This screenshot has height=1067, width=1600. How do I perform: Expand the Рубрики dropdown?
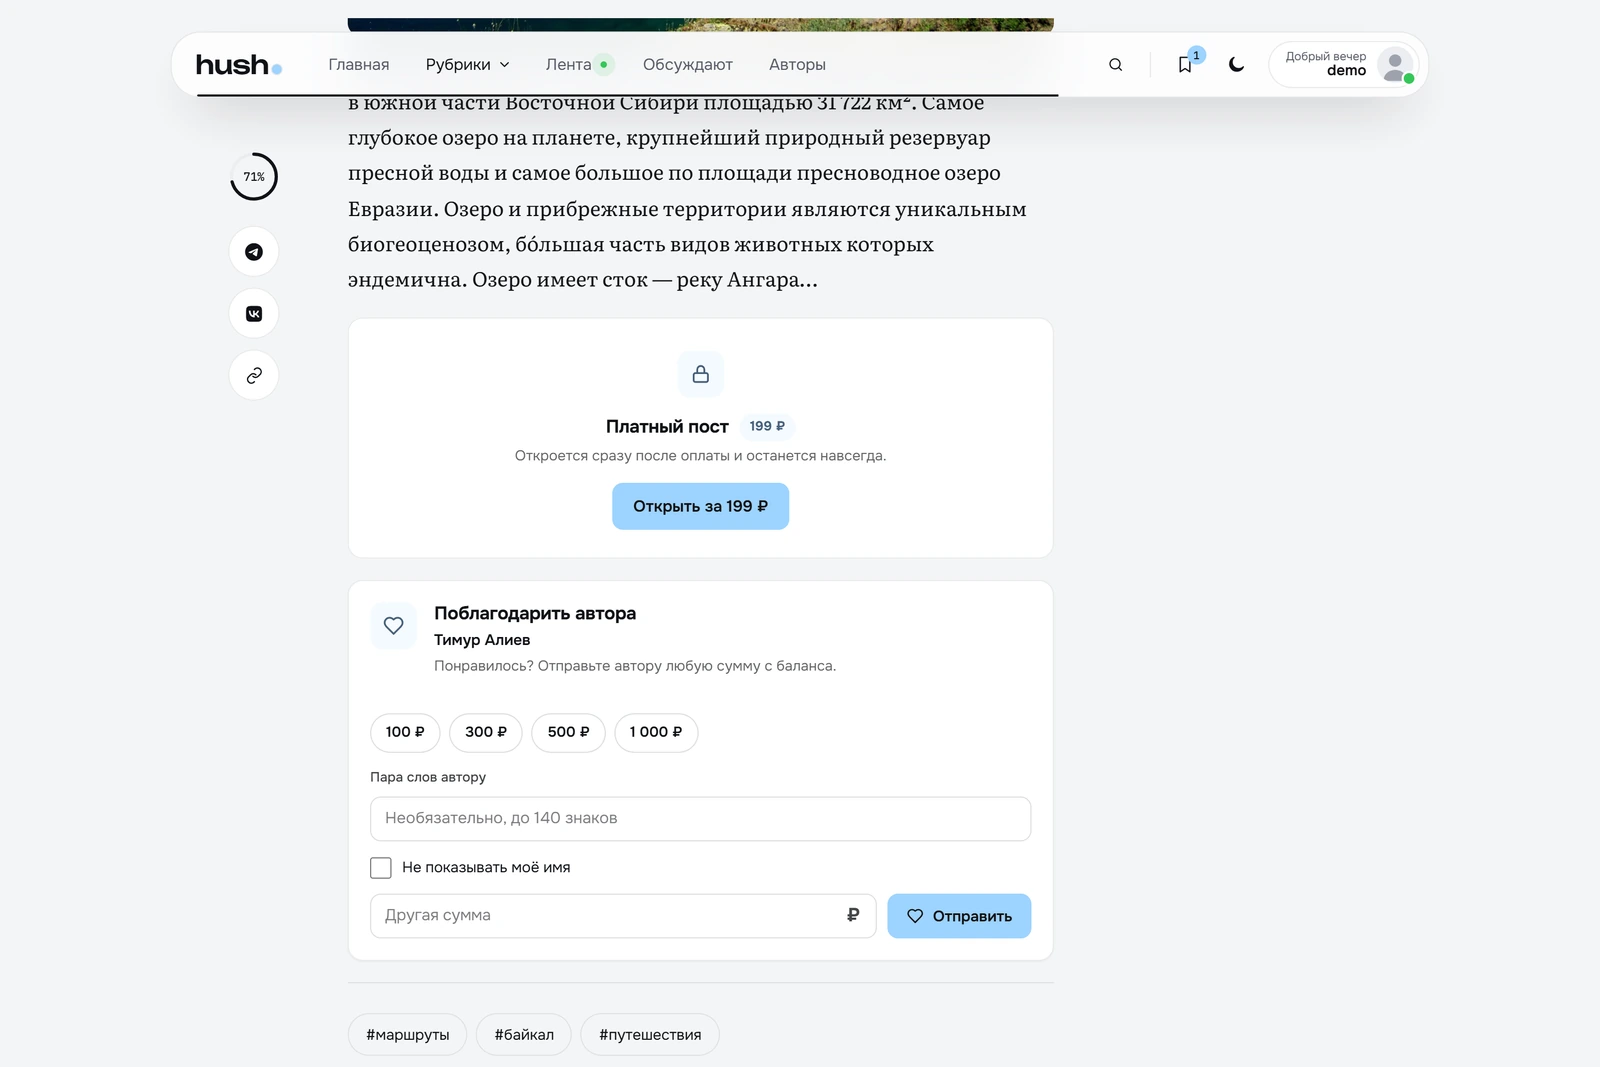click(467, 65)
